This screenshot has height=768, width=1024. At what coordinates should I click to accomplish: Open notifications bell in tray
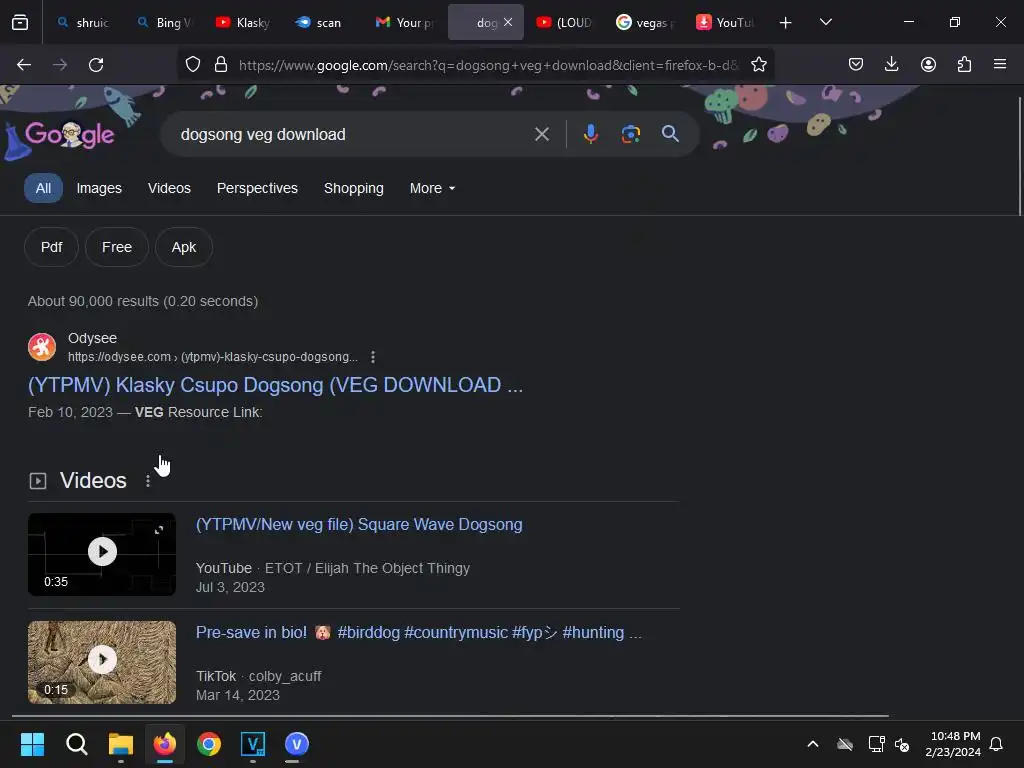pyautogui.click(x=996, y=744)
